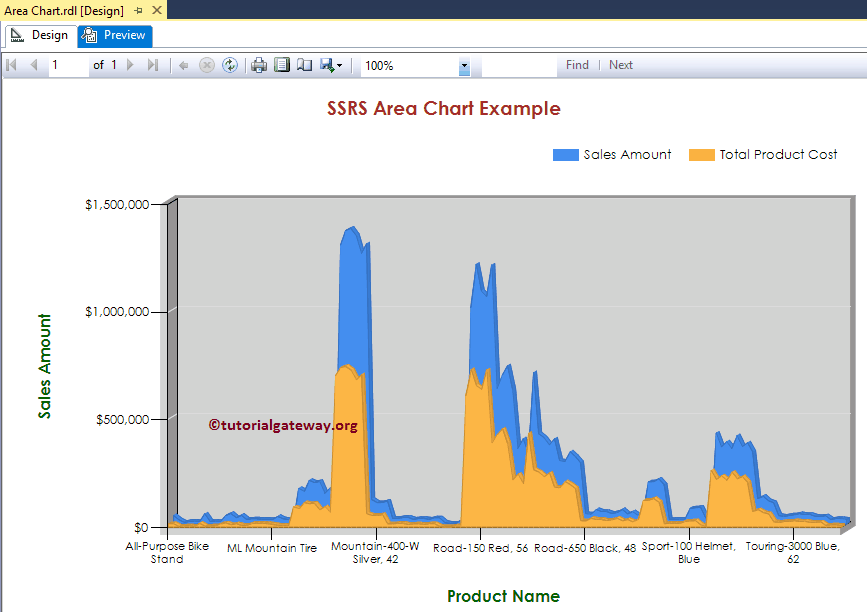
Task: Open the zoom percentage dropdown
Action: pyautogui.click(x=462, y=65)
